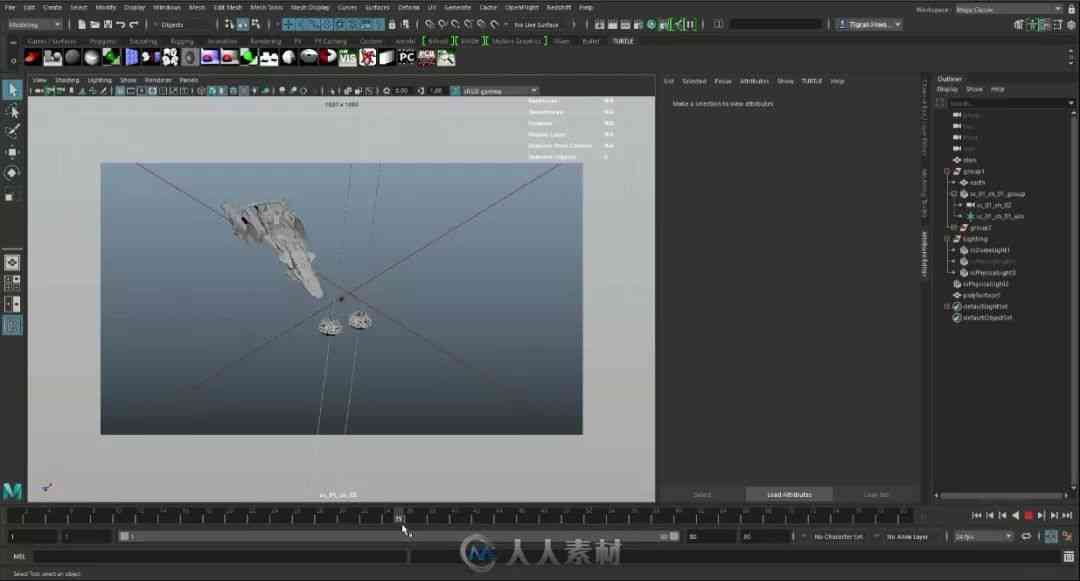Open the sRGB gamma view transform dropdown

click(x=501, y=91)
